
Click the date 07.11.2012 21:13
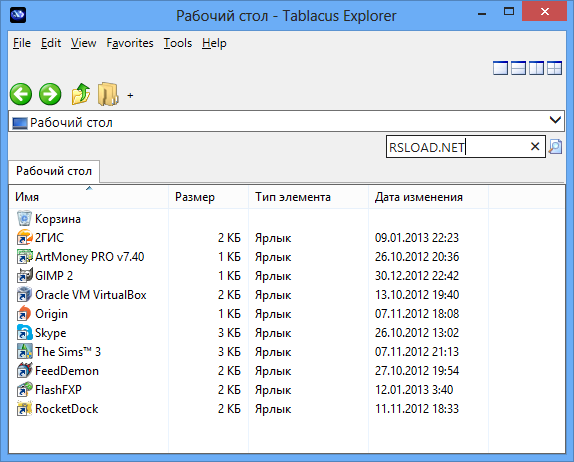tap(417, 352)
